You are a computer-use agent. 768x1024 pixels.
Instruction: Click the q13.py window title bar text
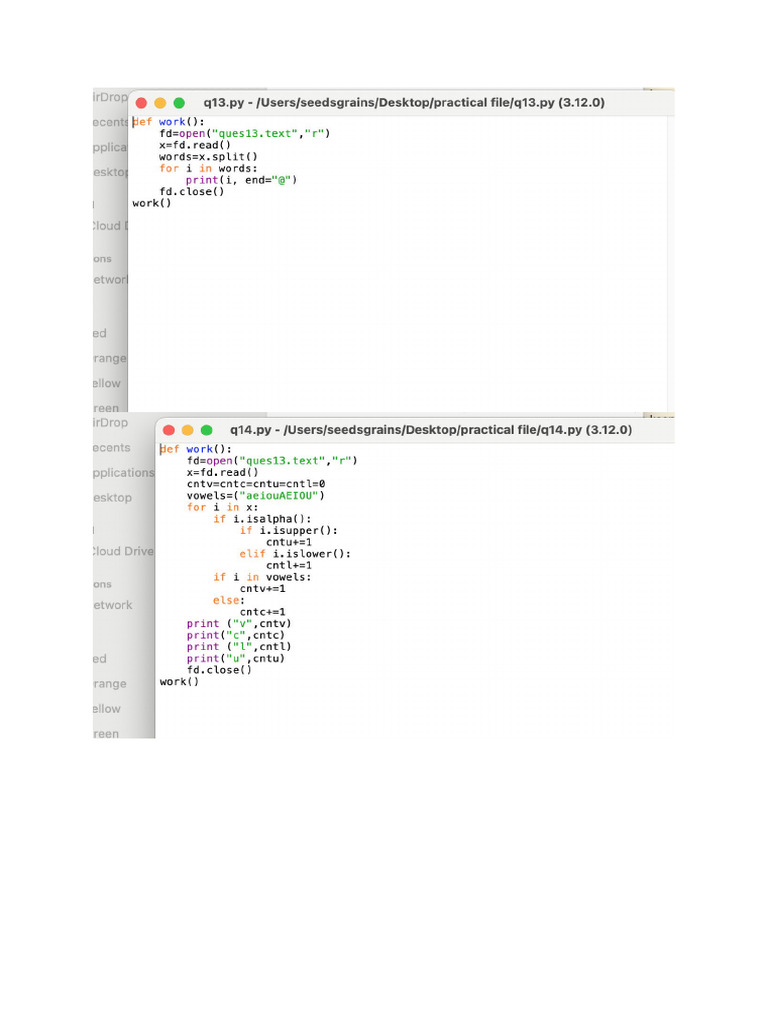[x=403, y=103]
